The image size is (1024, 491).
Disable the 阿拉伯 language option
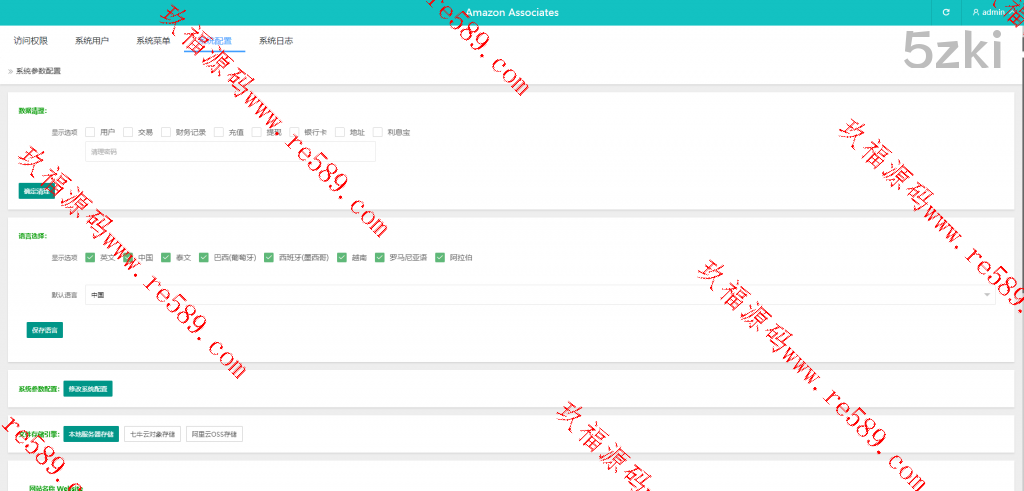pos(440,257)
